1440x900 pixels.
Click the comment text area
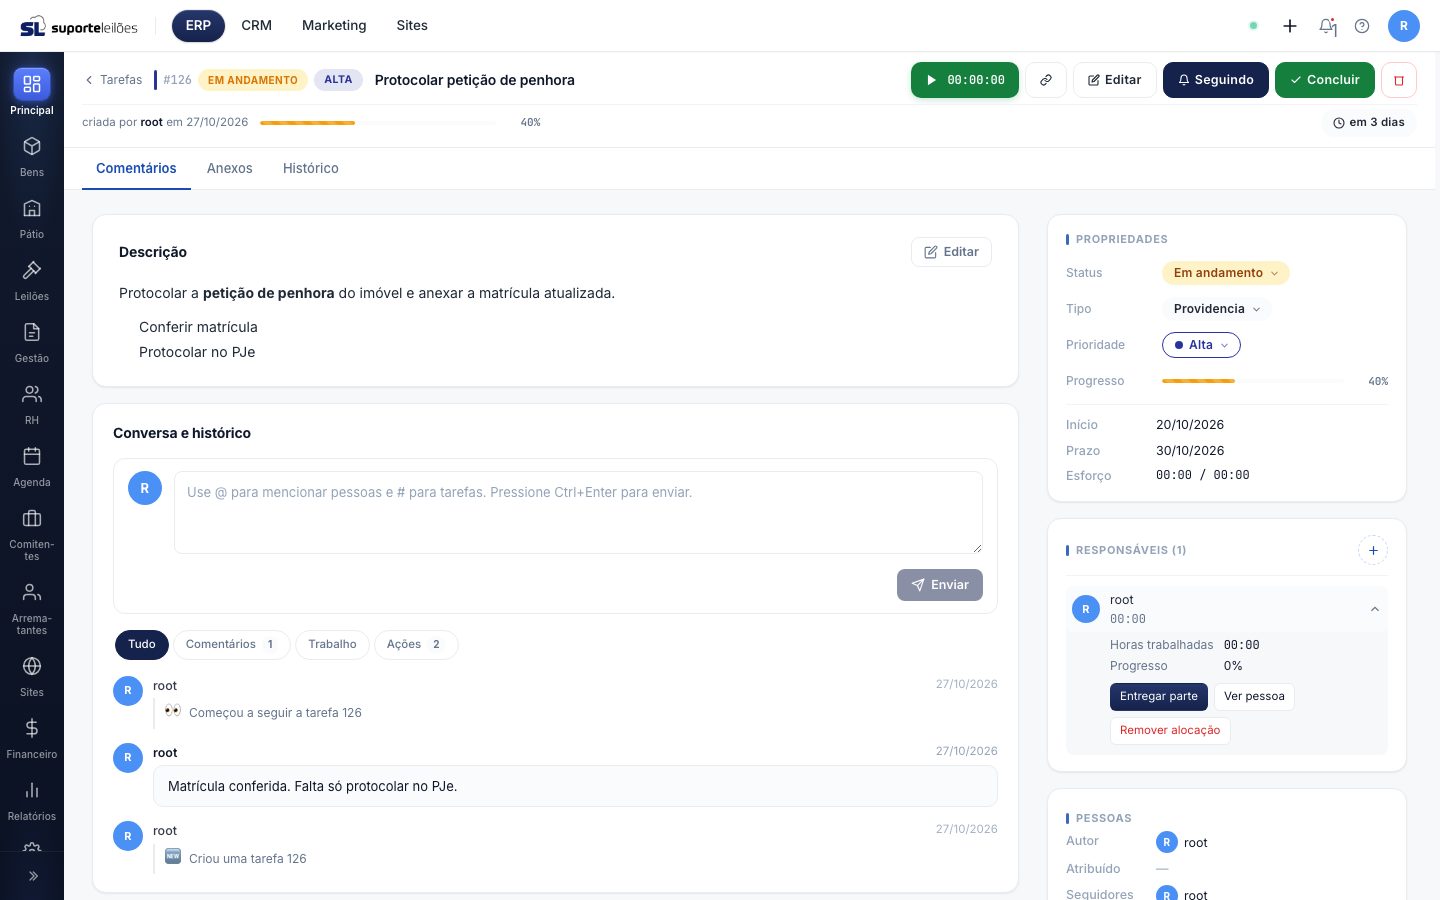click(578, 512)
